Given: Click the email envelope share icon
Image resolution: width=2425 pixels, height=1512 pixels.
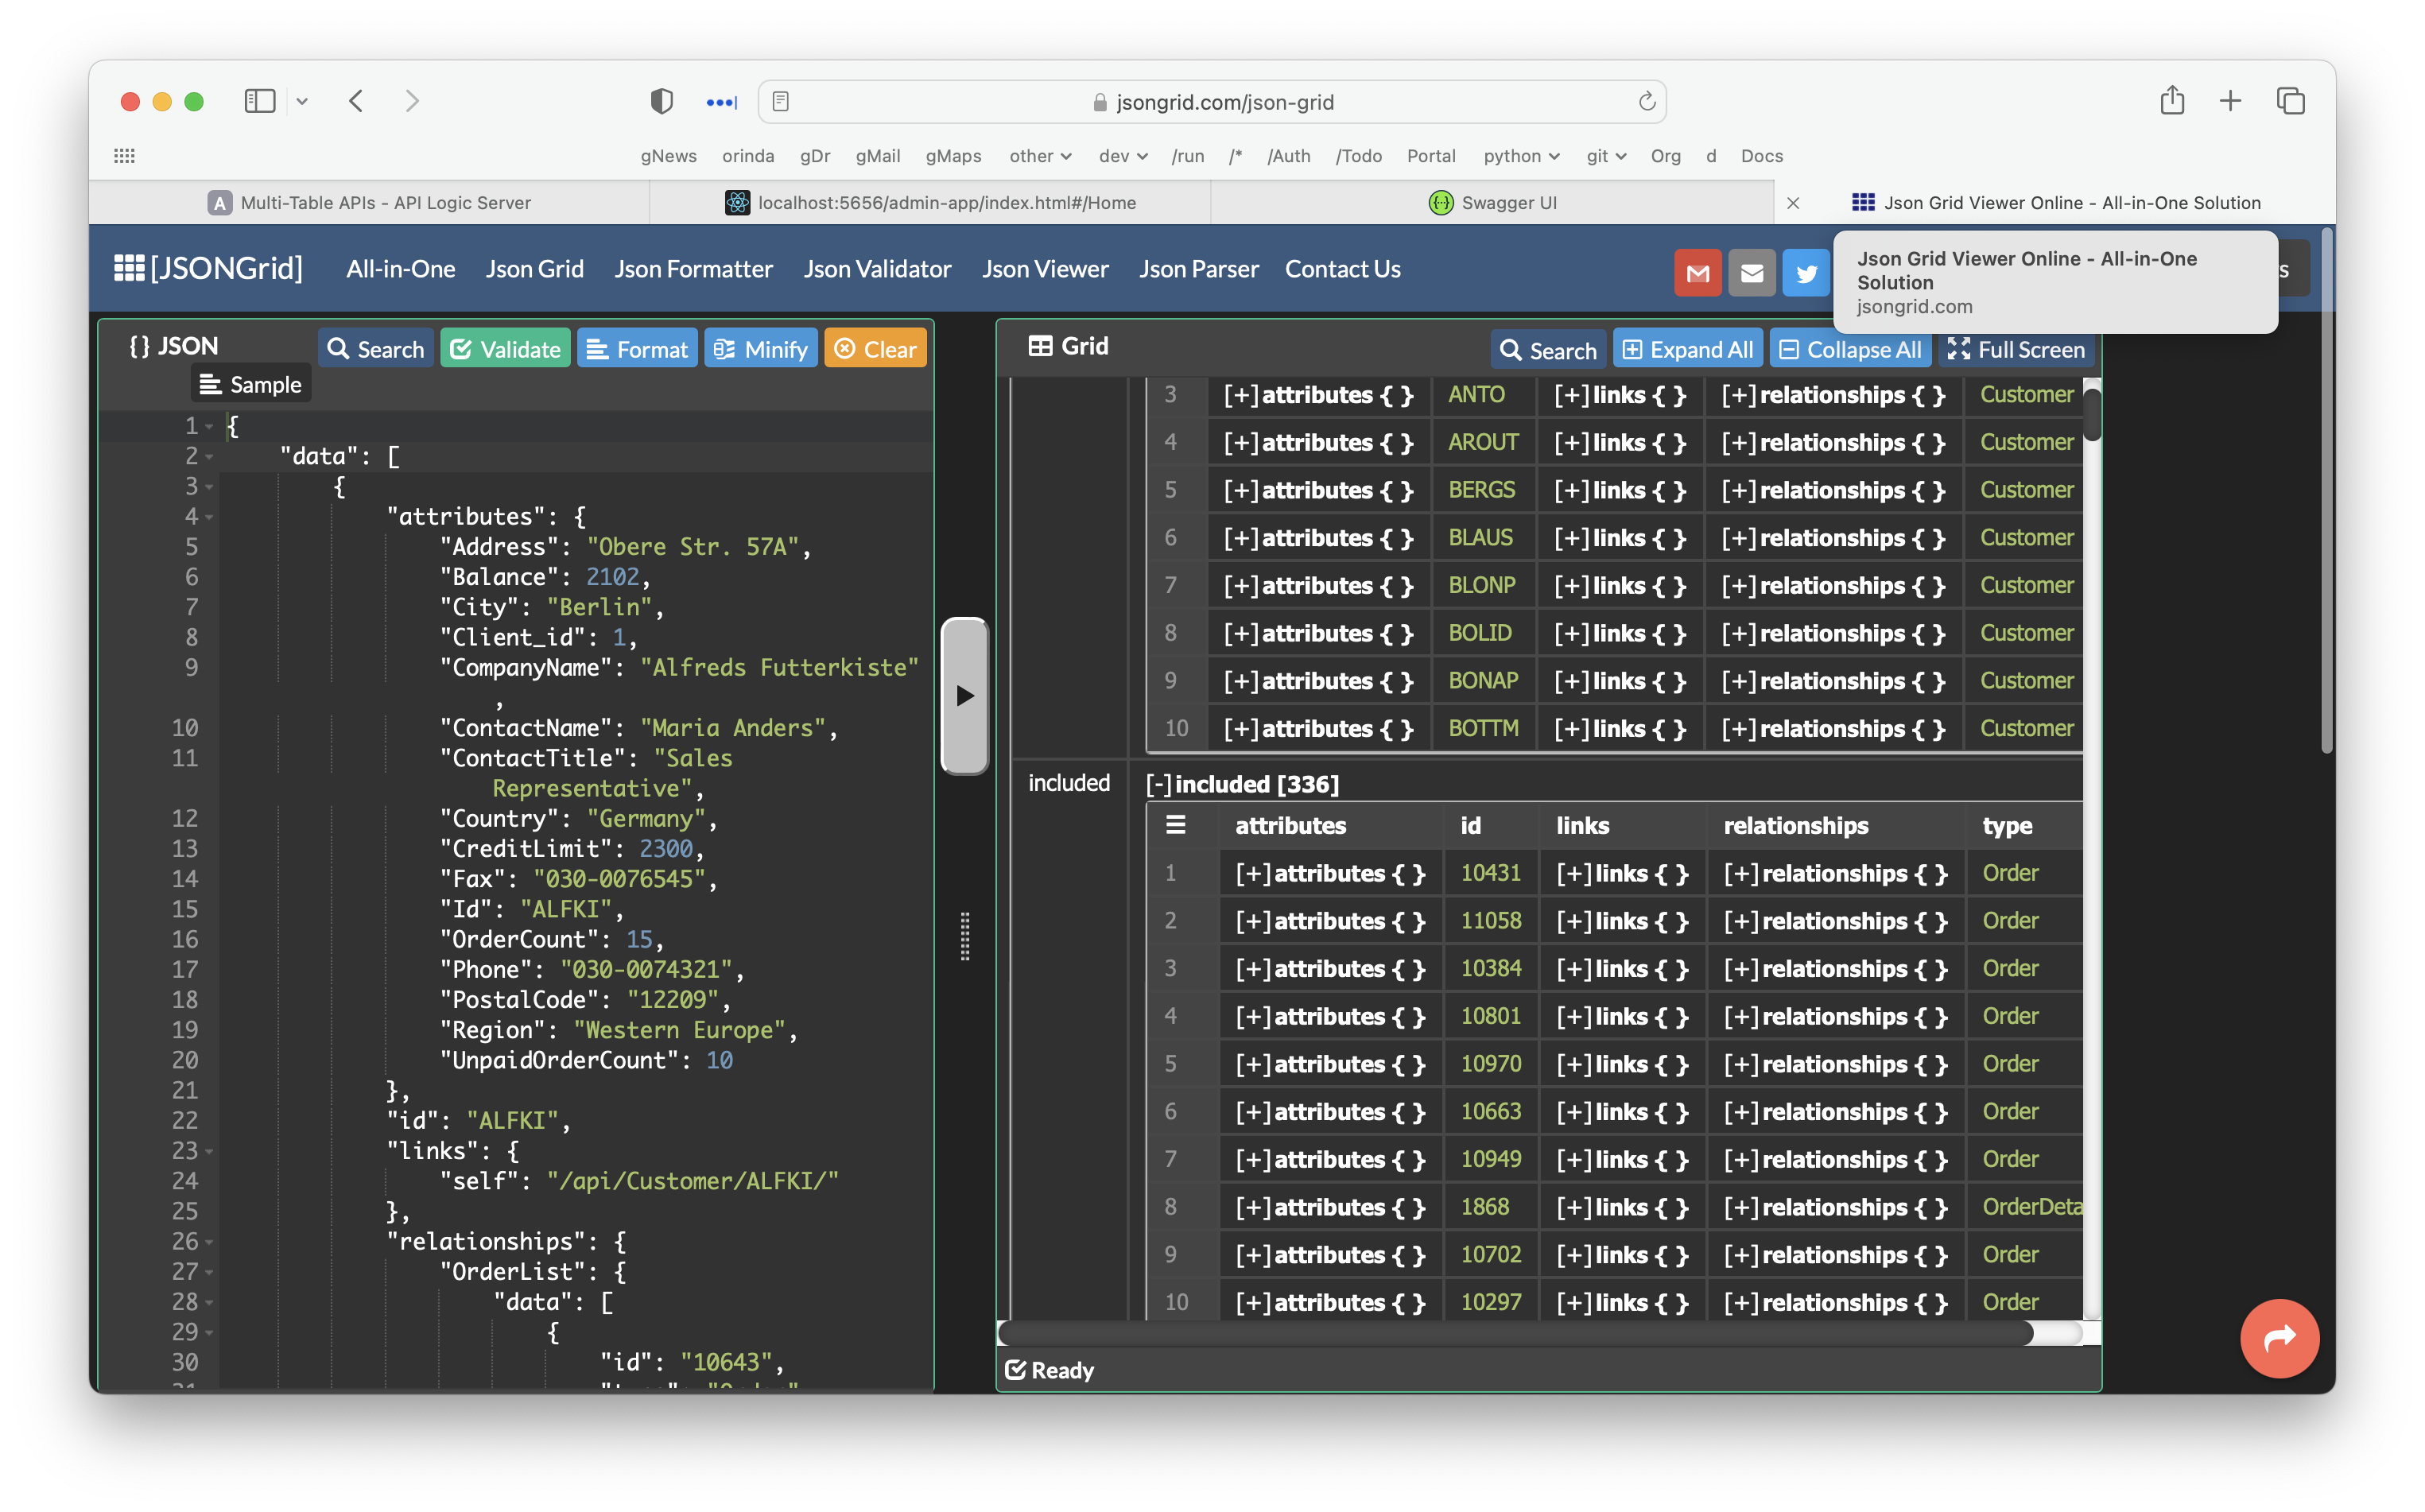Looking at the screenshot, I should pos(1752,273).
